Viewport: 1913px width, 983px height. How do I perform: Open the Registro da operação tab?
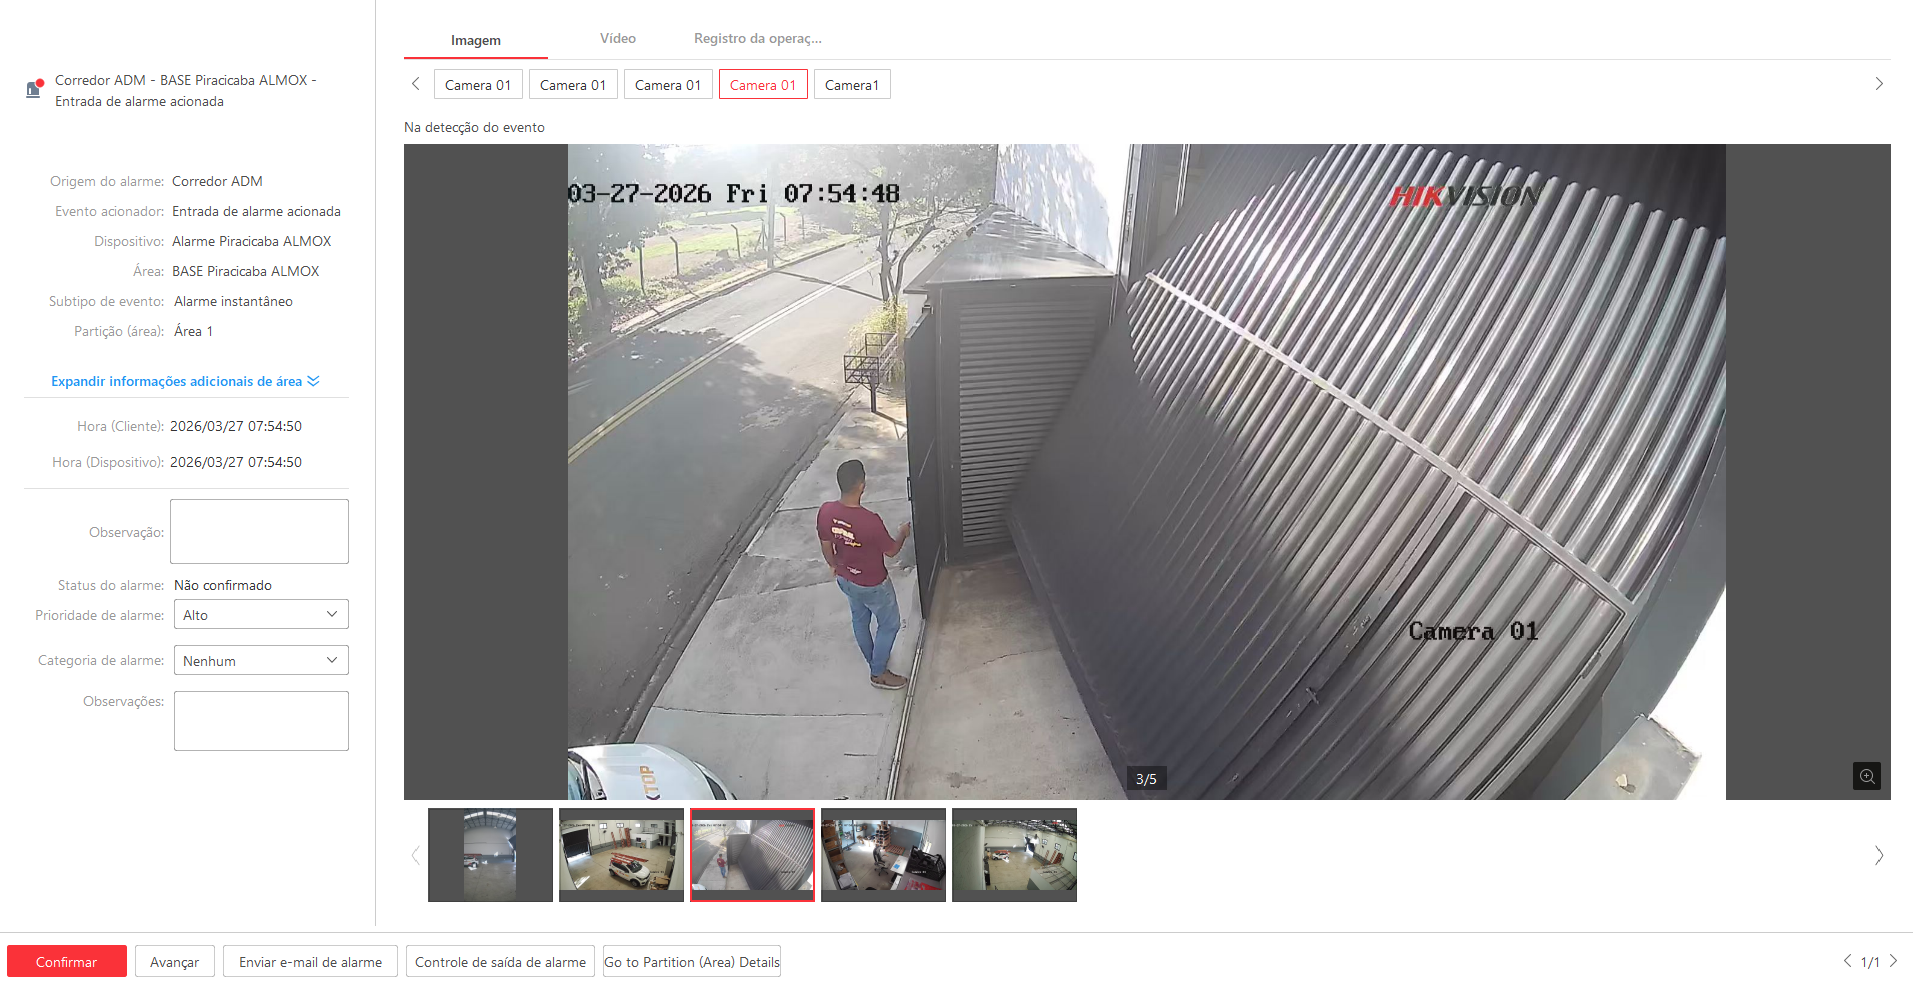click(757, 39)
